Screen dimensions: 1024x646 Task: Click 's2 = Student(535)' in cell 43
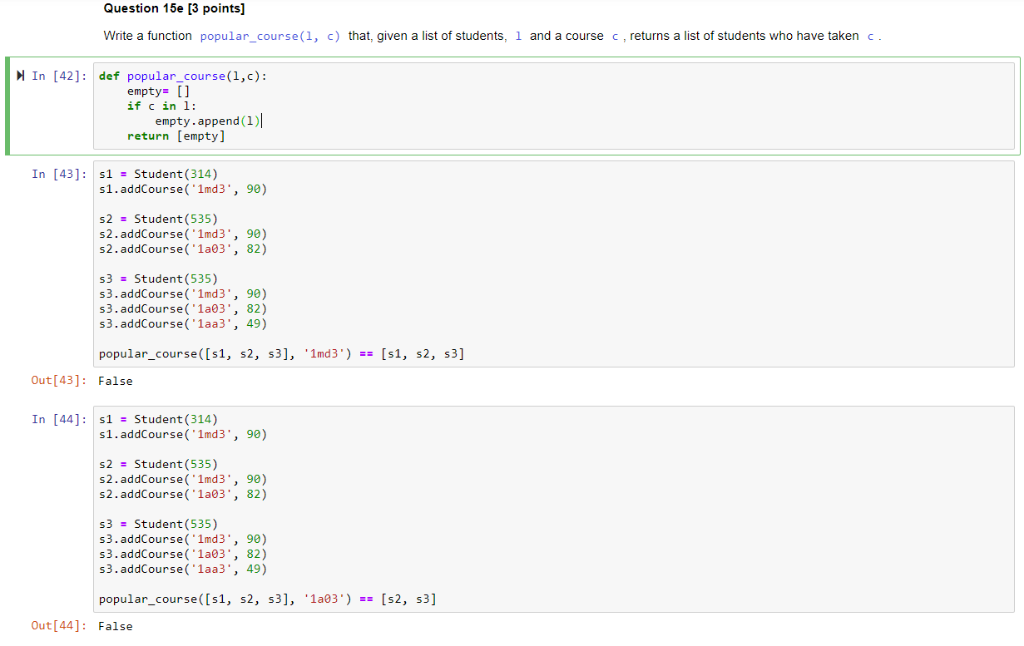pyautogui.click(x=158, y=219)
